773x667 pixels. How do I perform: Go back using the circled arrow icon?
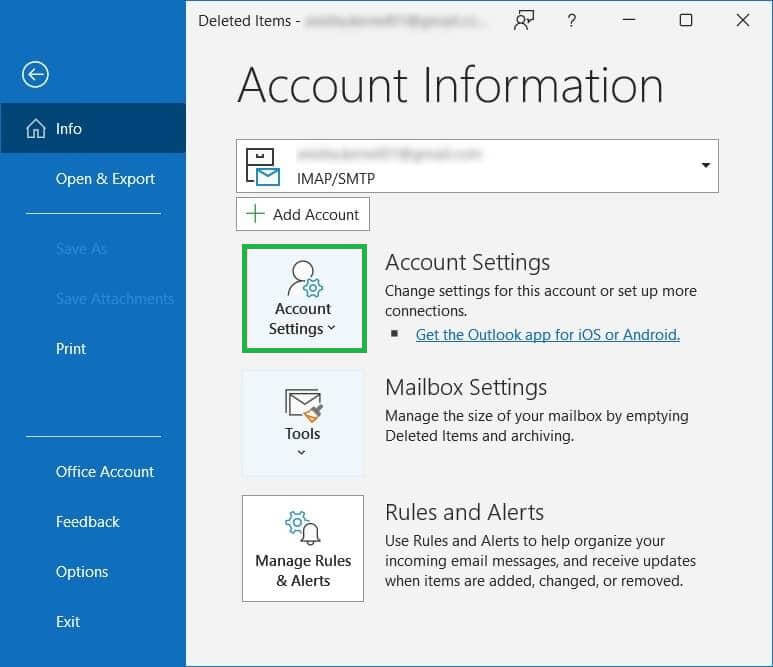click(x=35, y=75)
